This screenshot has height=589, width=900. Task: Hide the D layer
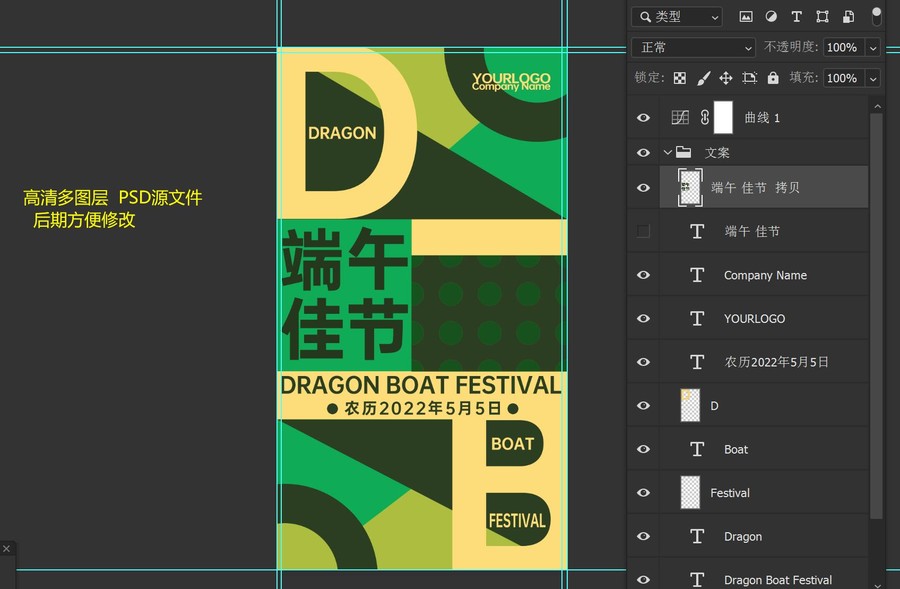643,406
